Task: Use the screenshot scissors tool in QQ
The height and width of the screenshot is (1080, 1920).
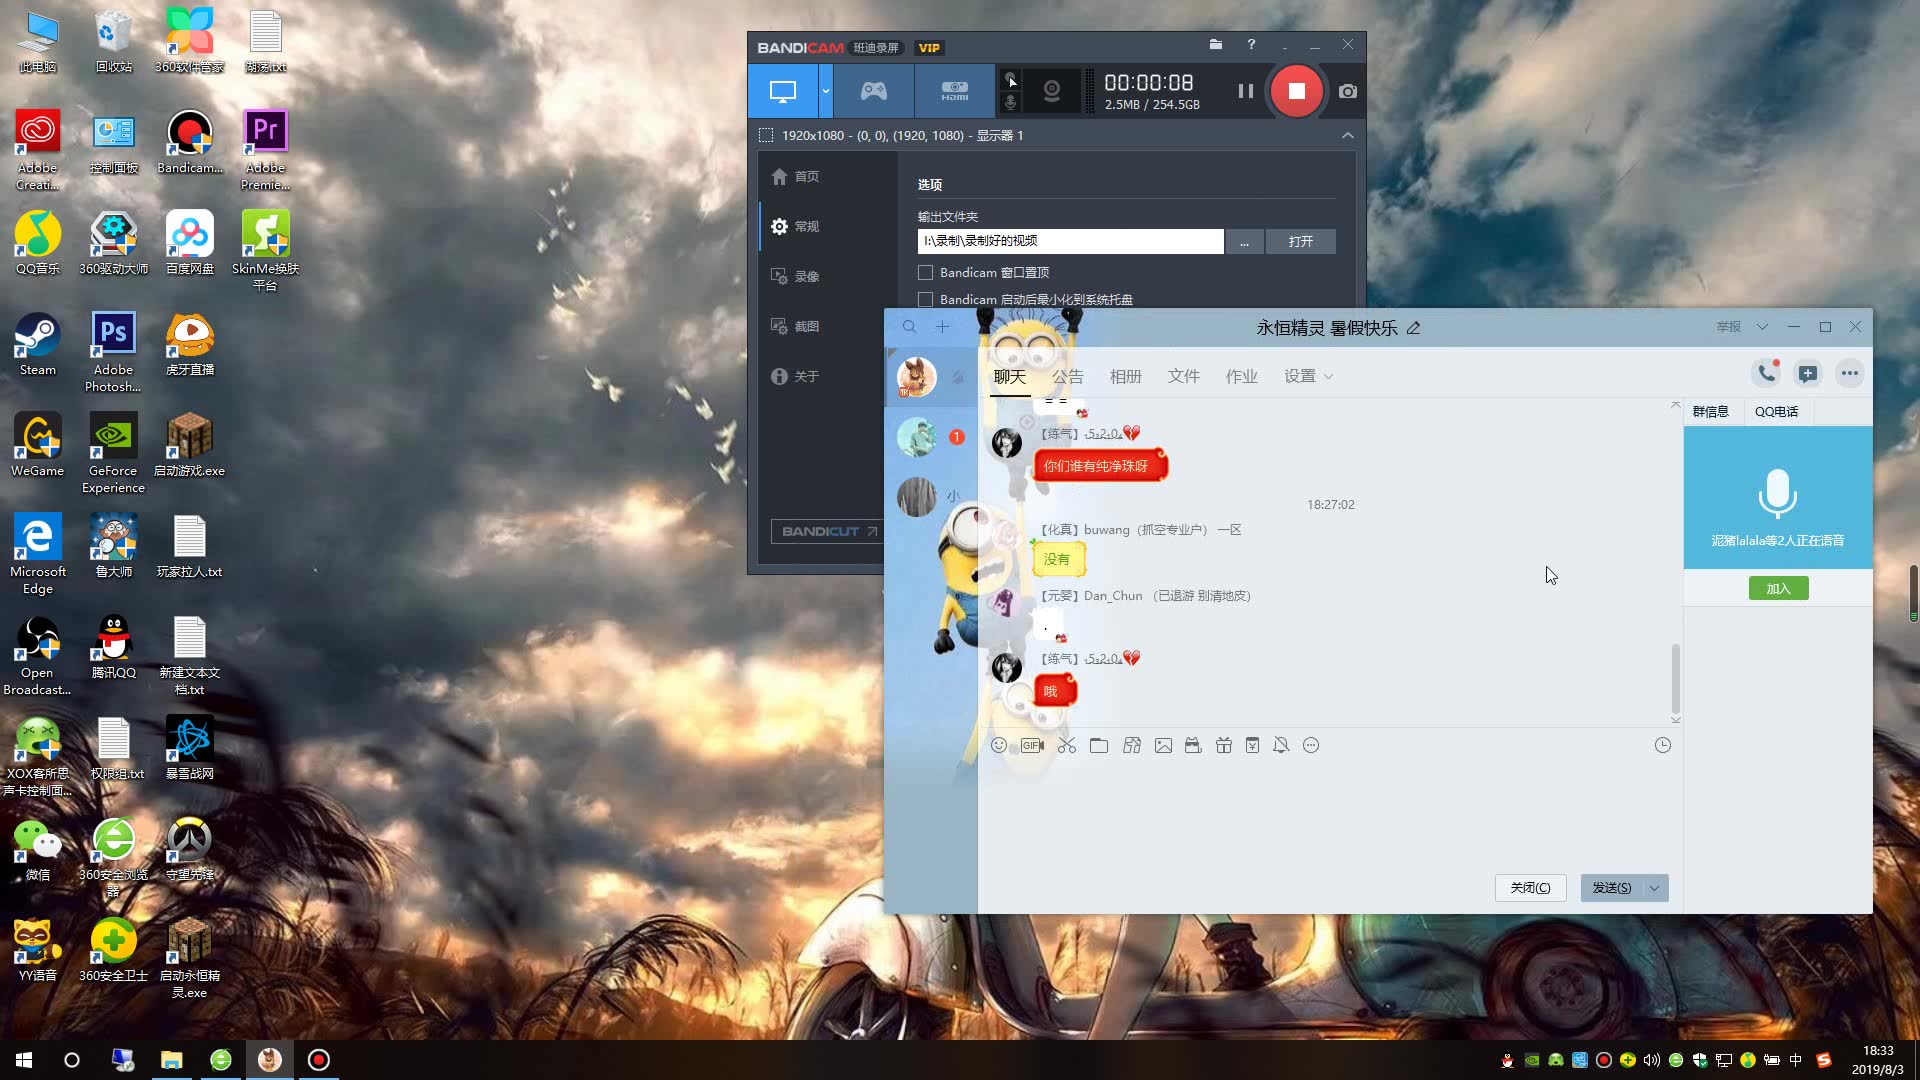Action: (x=1067, y=745)
